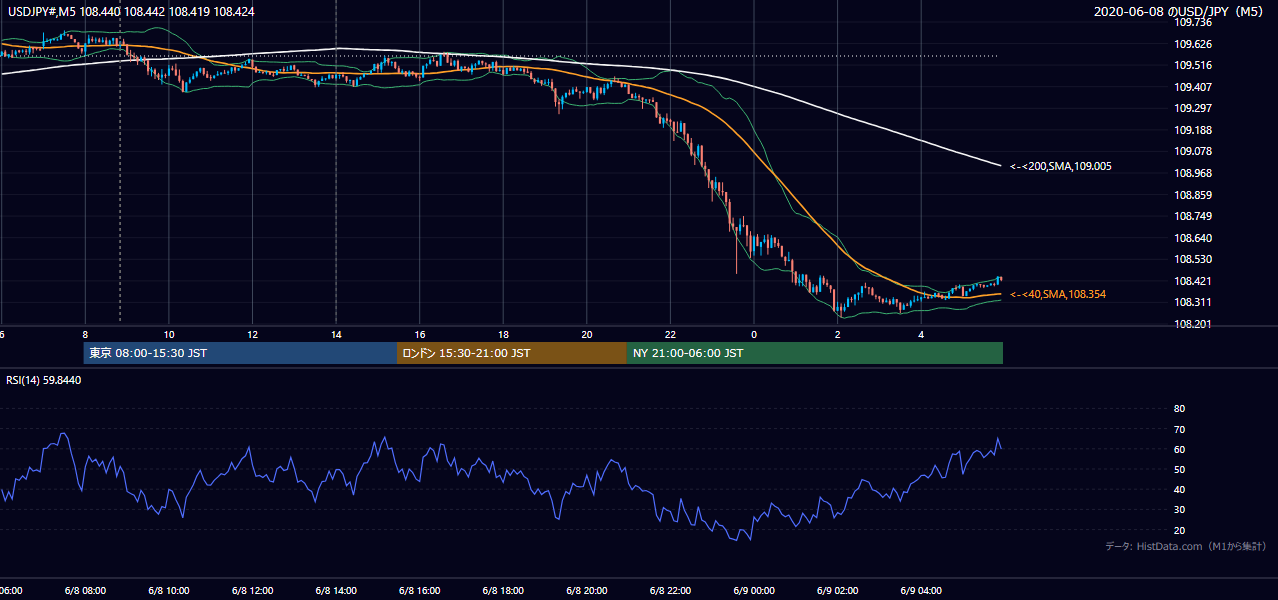Click the 6/9 00:00 bottom time label
The width and height of the screenshot is (1278, 600).
(754, 590)
